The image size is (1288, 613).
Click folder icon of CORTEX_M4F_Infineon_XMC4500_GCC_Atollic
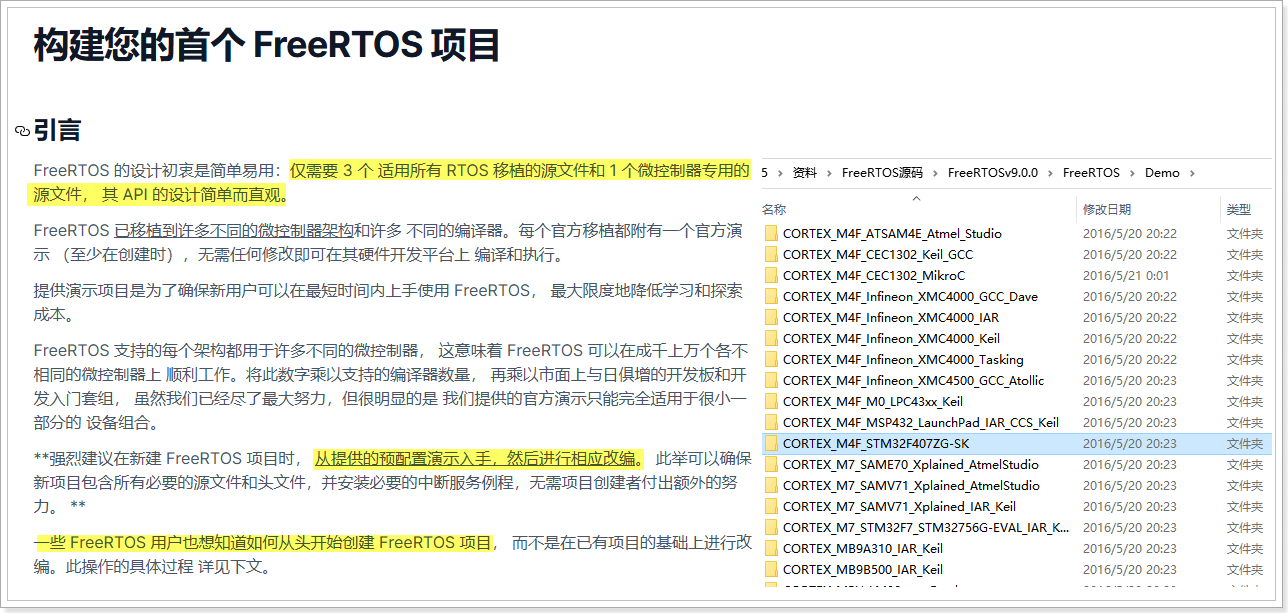pyautogui.click(x=771, y=380)
